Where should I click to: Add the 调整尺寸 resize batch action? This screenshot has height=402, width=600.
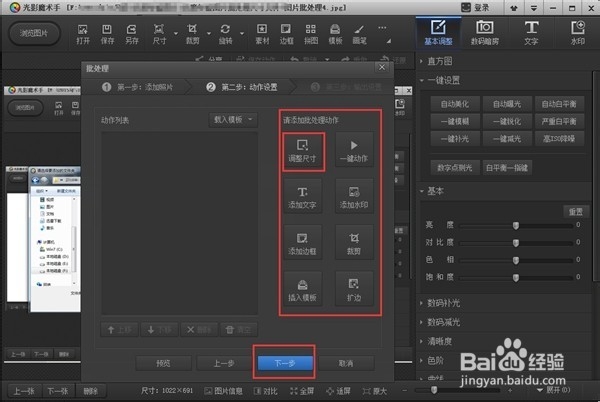coord(303,151)
